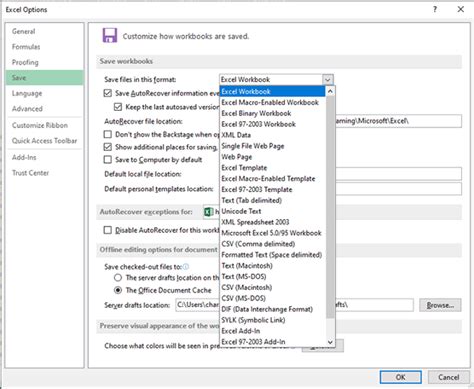
Task: Choose Microsoft Excel 5.0/95 Workbook
Action: click(272, 233)
